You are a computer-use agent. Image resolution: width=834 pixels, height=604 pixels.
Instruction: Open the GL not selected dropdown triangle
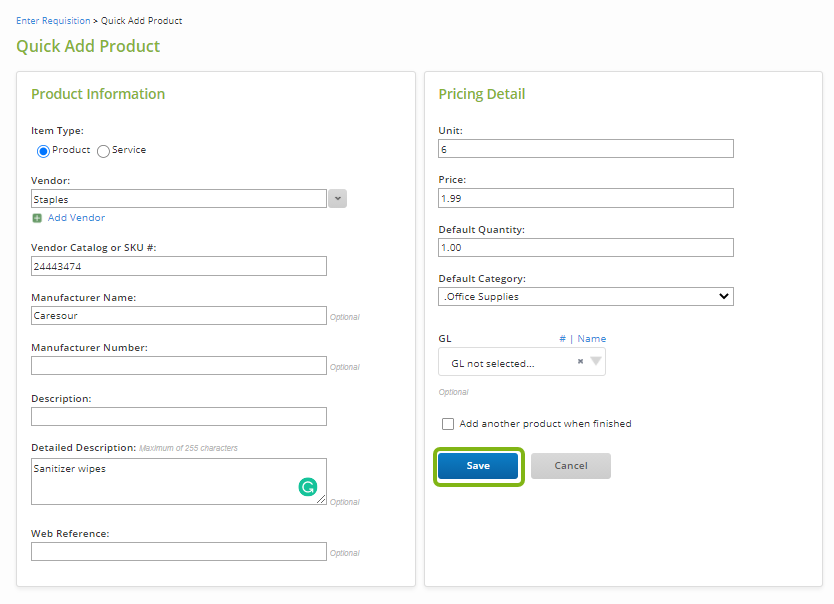pos(596,362)
